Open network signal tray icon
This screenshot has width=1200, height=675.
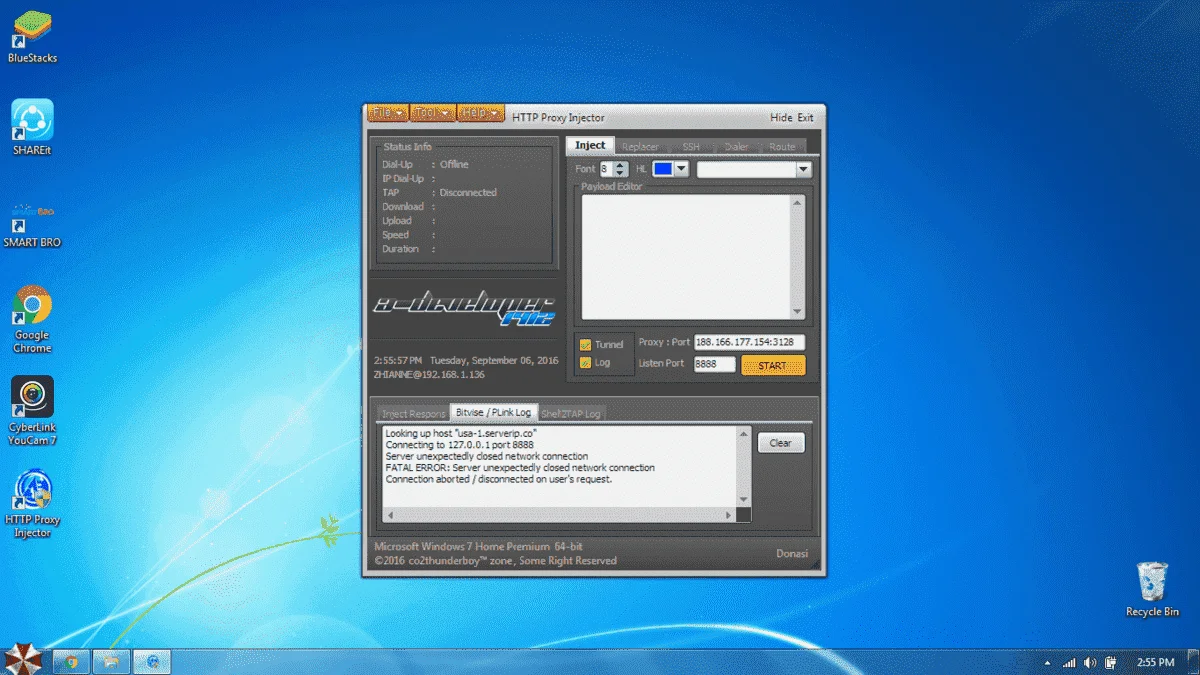[x=1069, y=662]
